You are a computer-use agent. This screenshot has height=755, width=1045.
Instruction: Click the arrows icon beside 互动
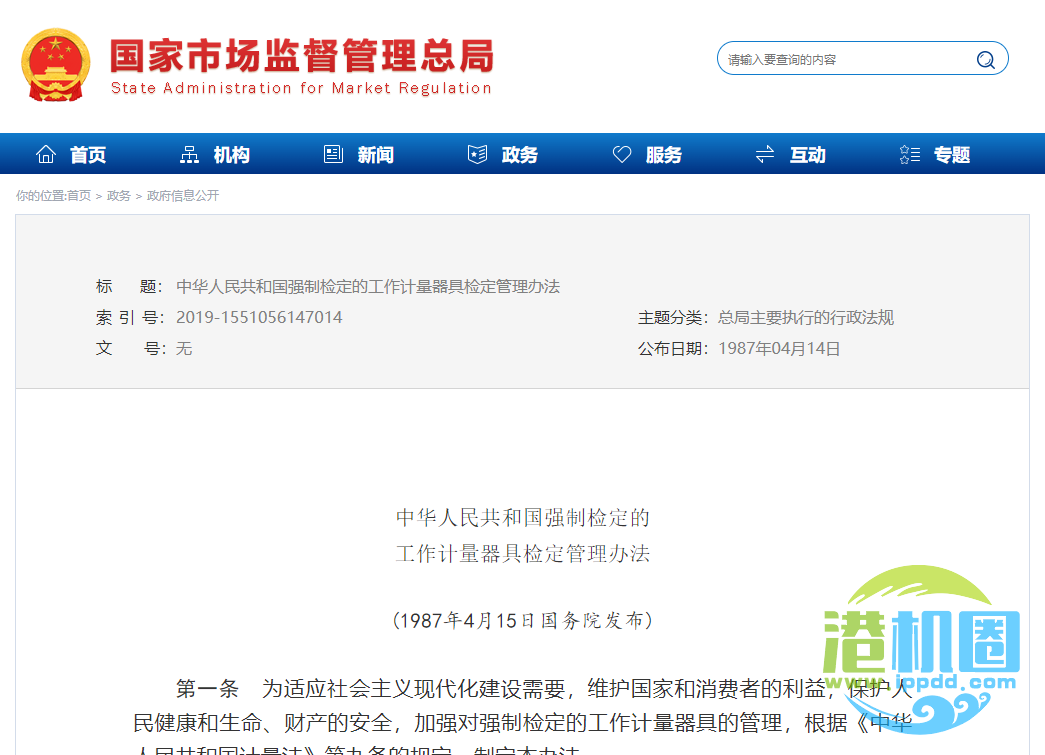click(765, 154)
